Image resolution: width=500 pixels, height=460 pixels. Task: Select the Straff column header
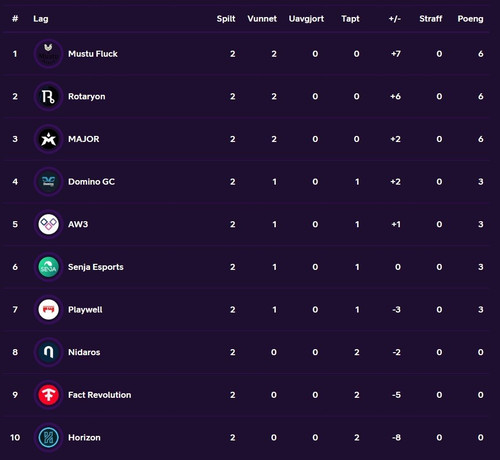pos(431,19)
